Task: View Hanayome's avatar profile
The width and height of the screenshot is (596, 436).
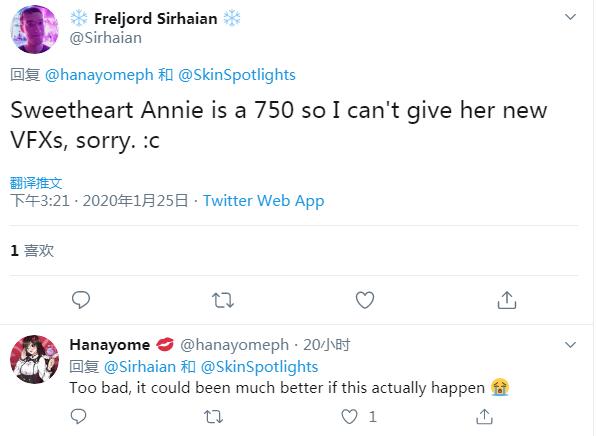Action: (34, 359)
